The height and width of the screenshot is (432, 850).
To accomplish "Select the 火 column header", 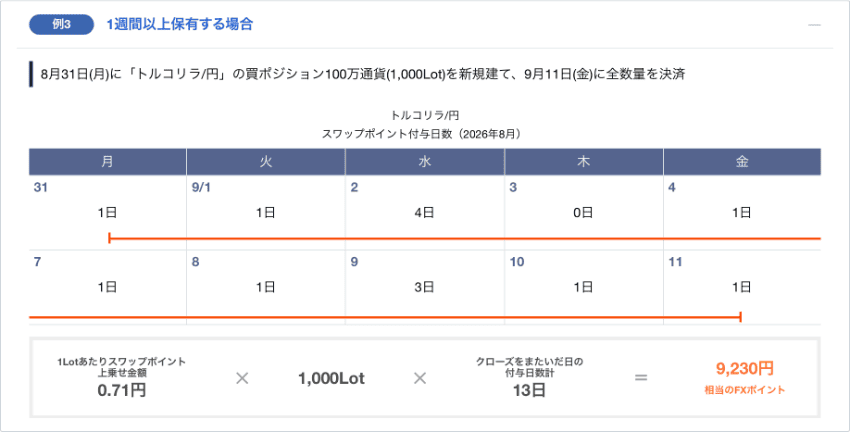I will pos(266,162).
